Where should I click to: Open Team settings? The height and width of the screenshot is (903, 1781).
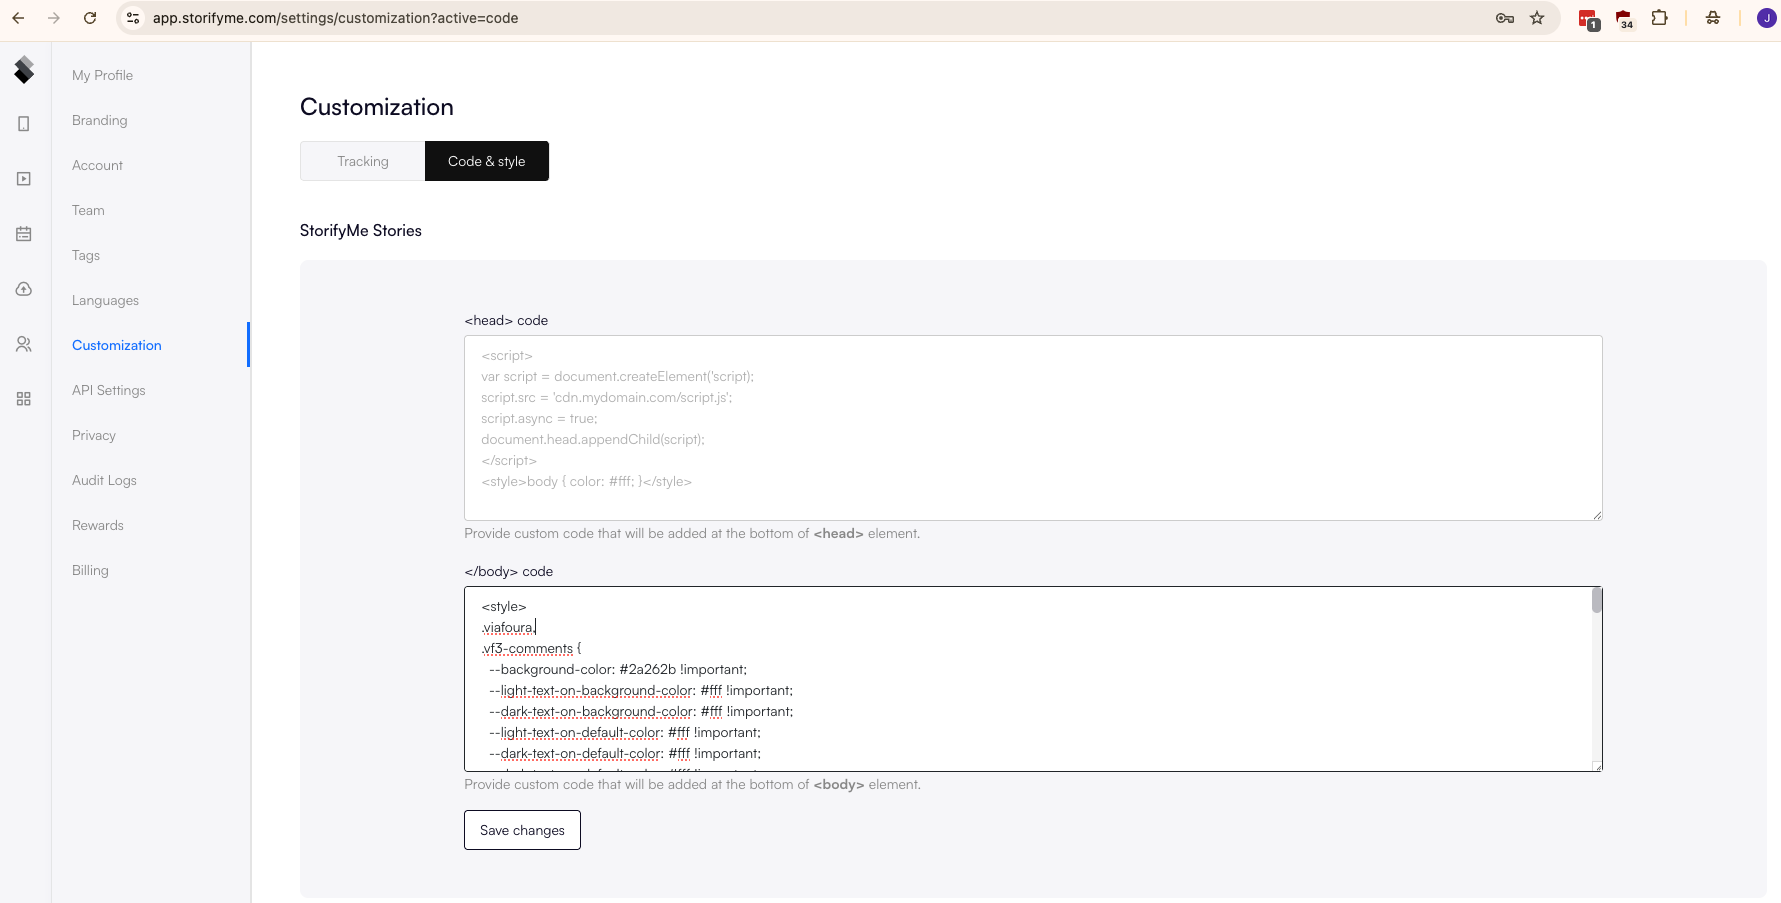point(88,210)
